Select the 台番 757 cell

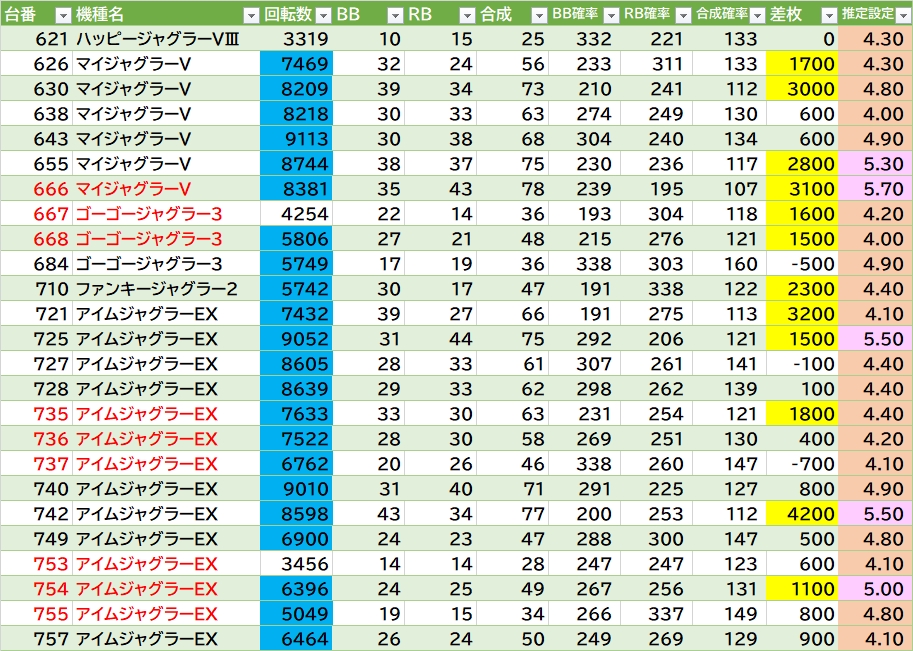(x=38, y=639)
